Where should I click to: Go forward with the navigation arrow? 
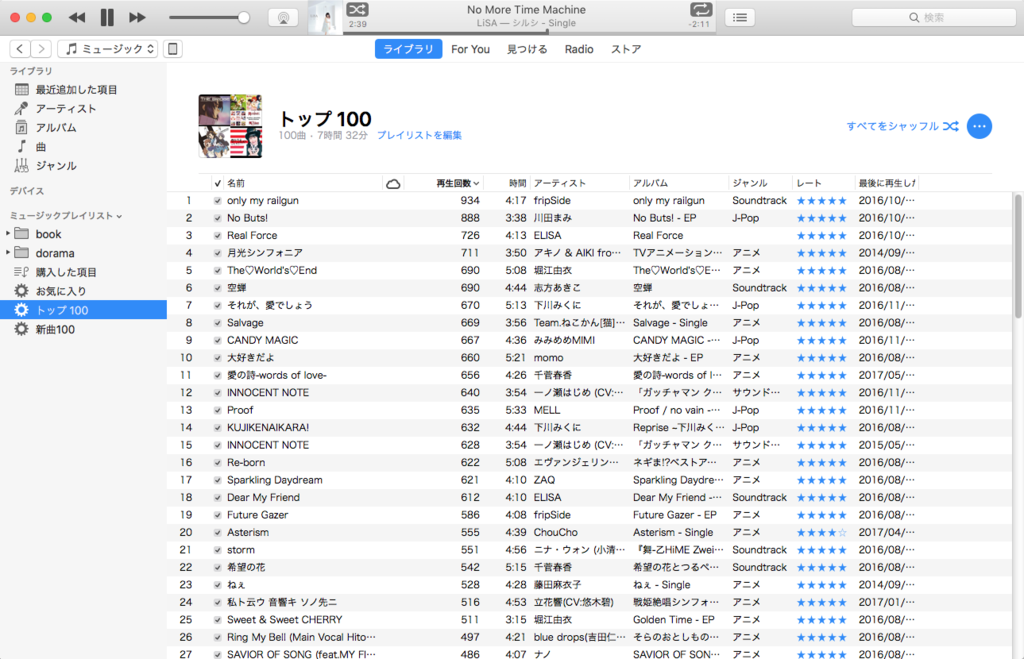(40, 49)
